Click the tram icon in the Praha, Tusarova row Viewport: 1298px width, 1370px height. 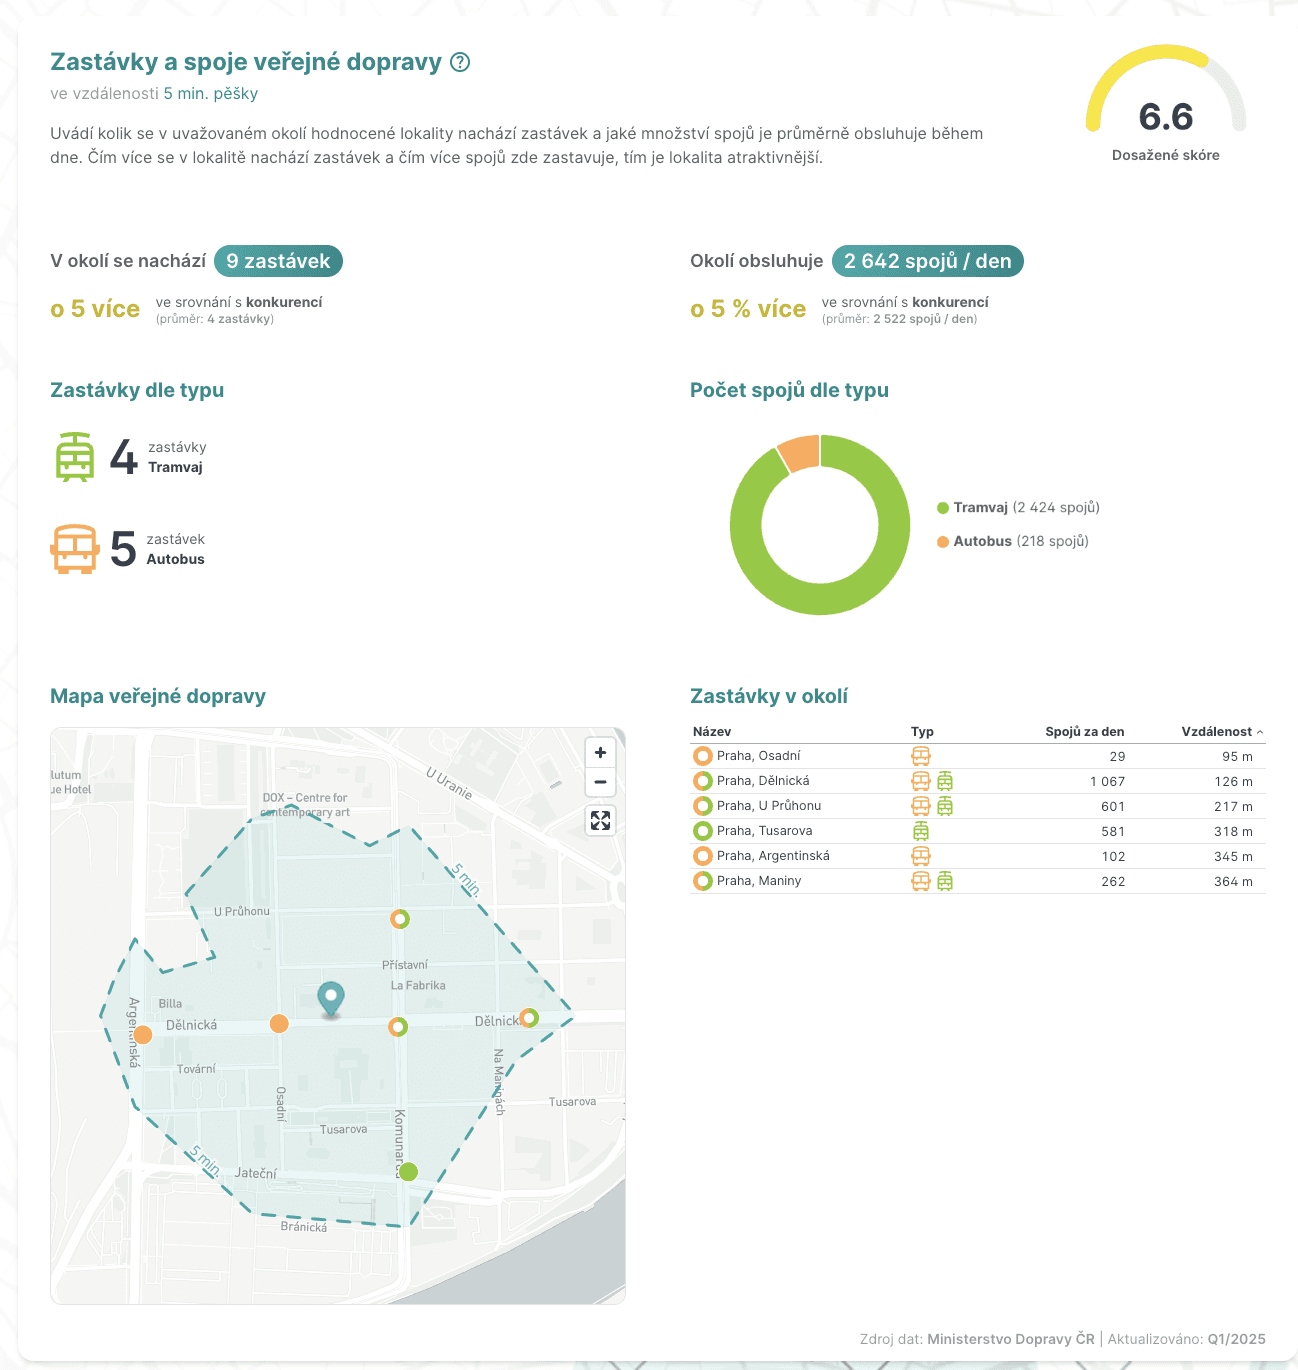(920, 831)
